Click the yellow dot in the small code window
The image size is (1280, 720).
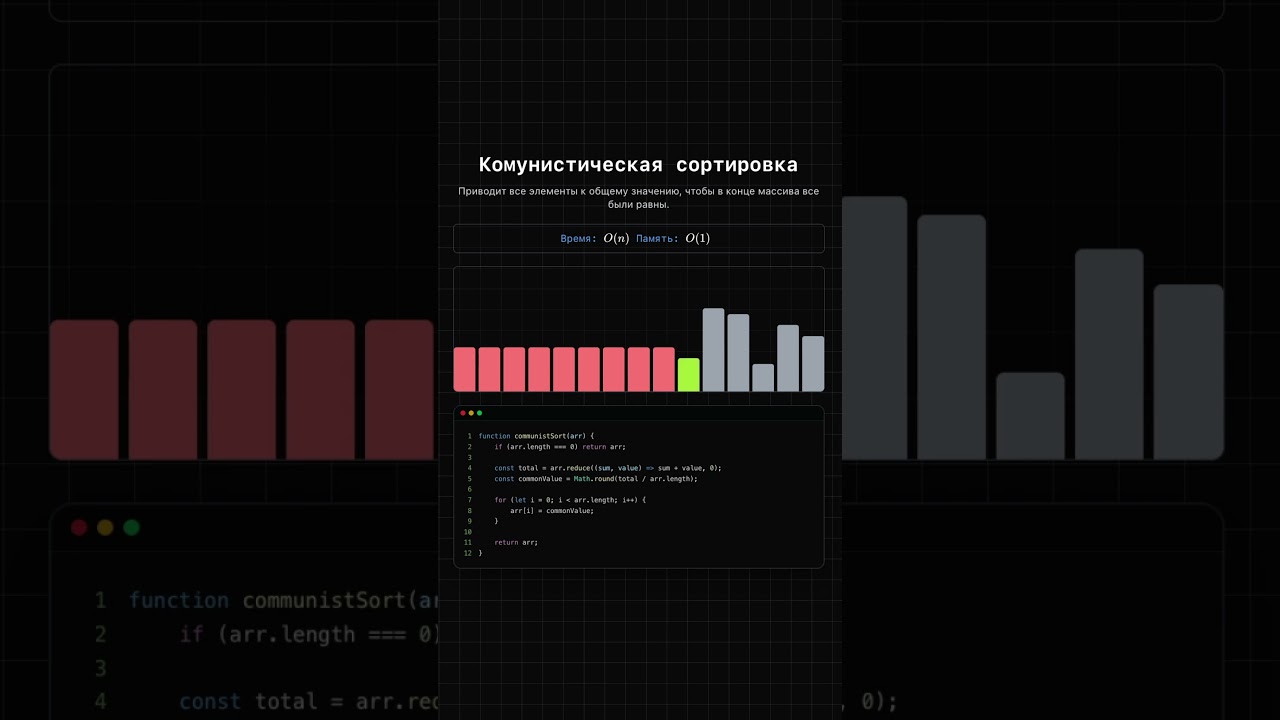tap(471, 413)
